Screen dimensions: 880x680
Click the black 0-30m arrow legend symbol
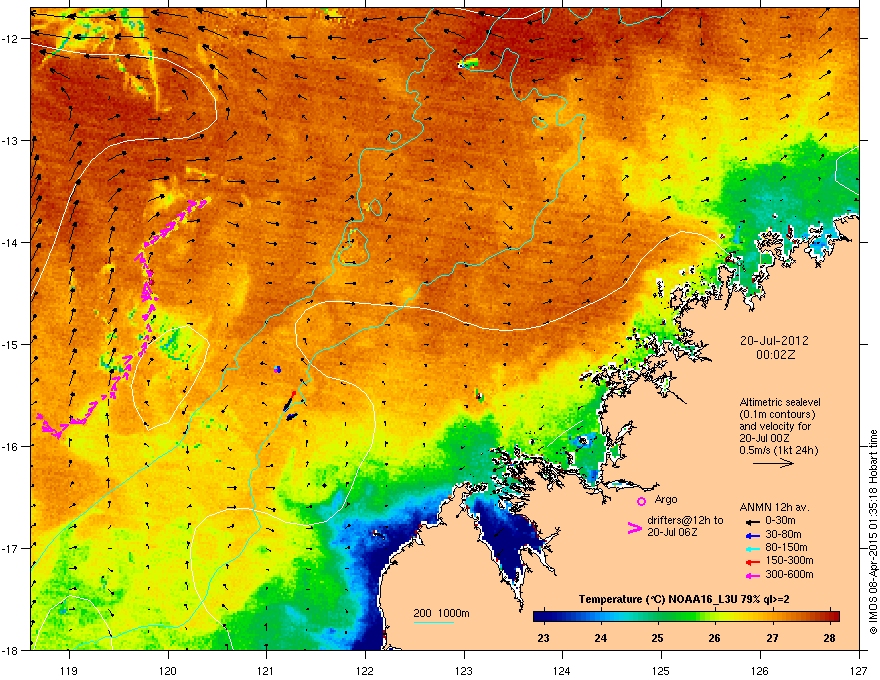[x=752, y=521]
